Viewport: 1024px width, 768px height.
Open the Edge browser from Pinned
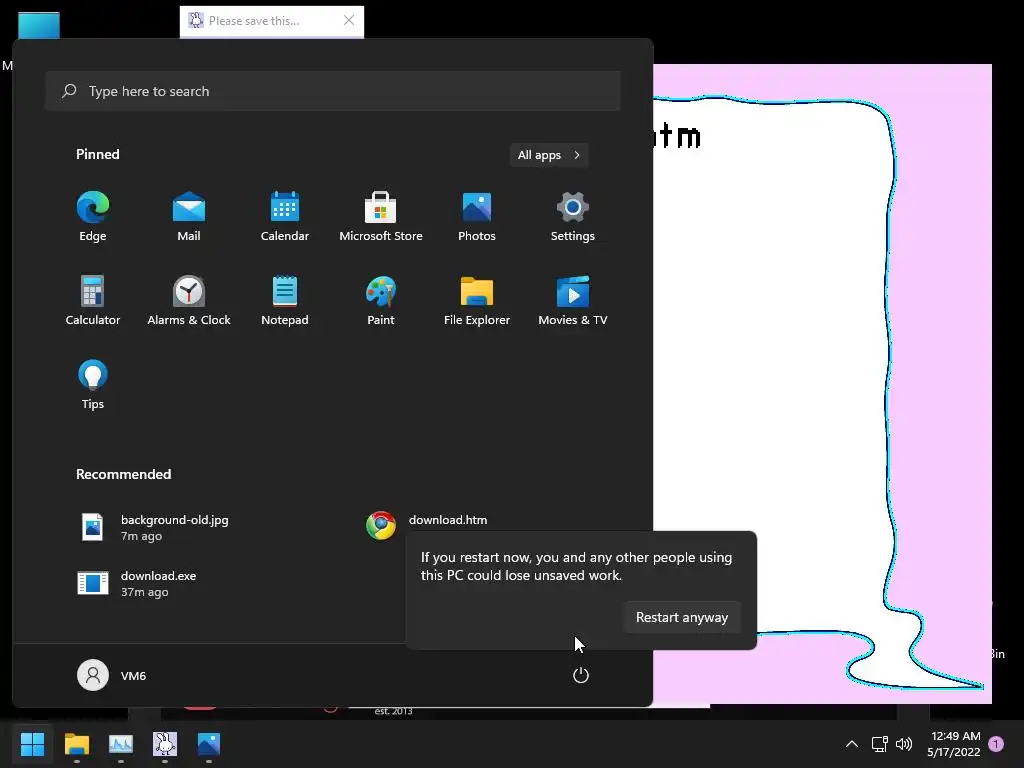(x=93, y=217)
